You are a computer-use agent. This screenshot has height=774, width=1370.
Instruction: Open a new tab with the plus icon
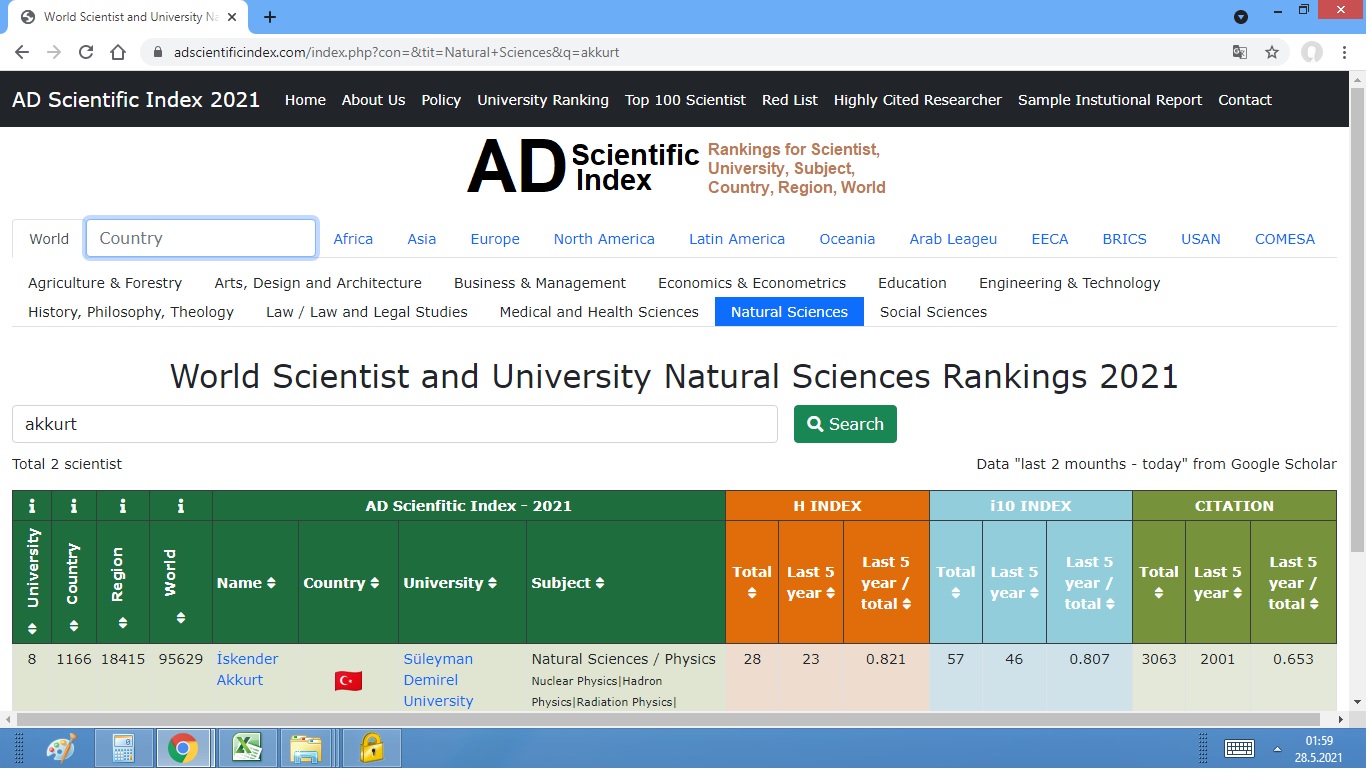(270, 17)
